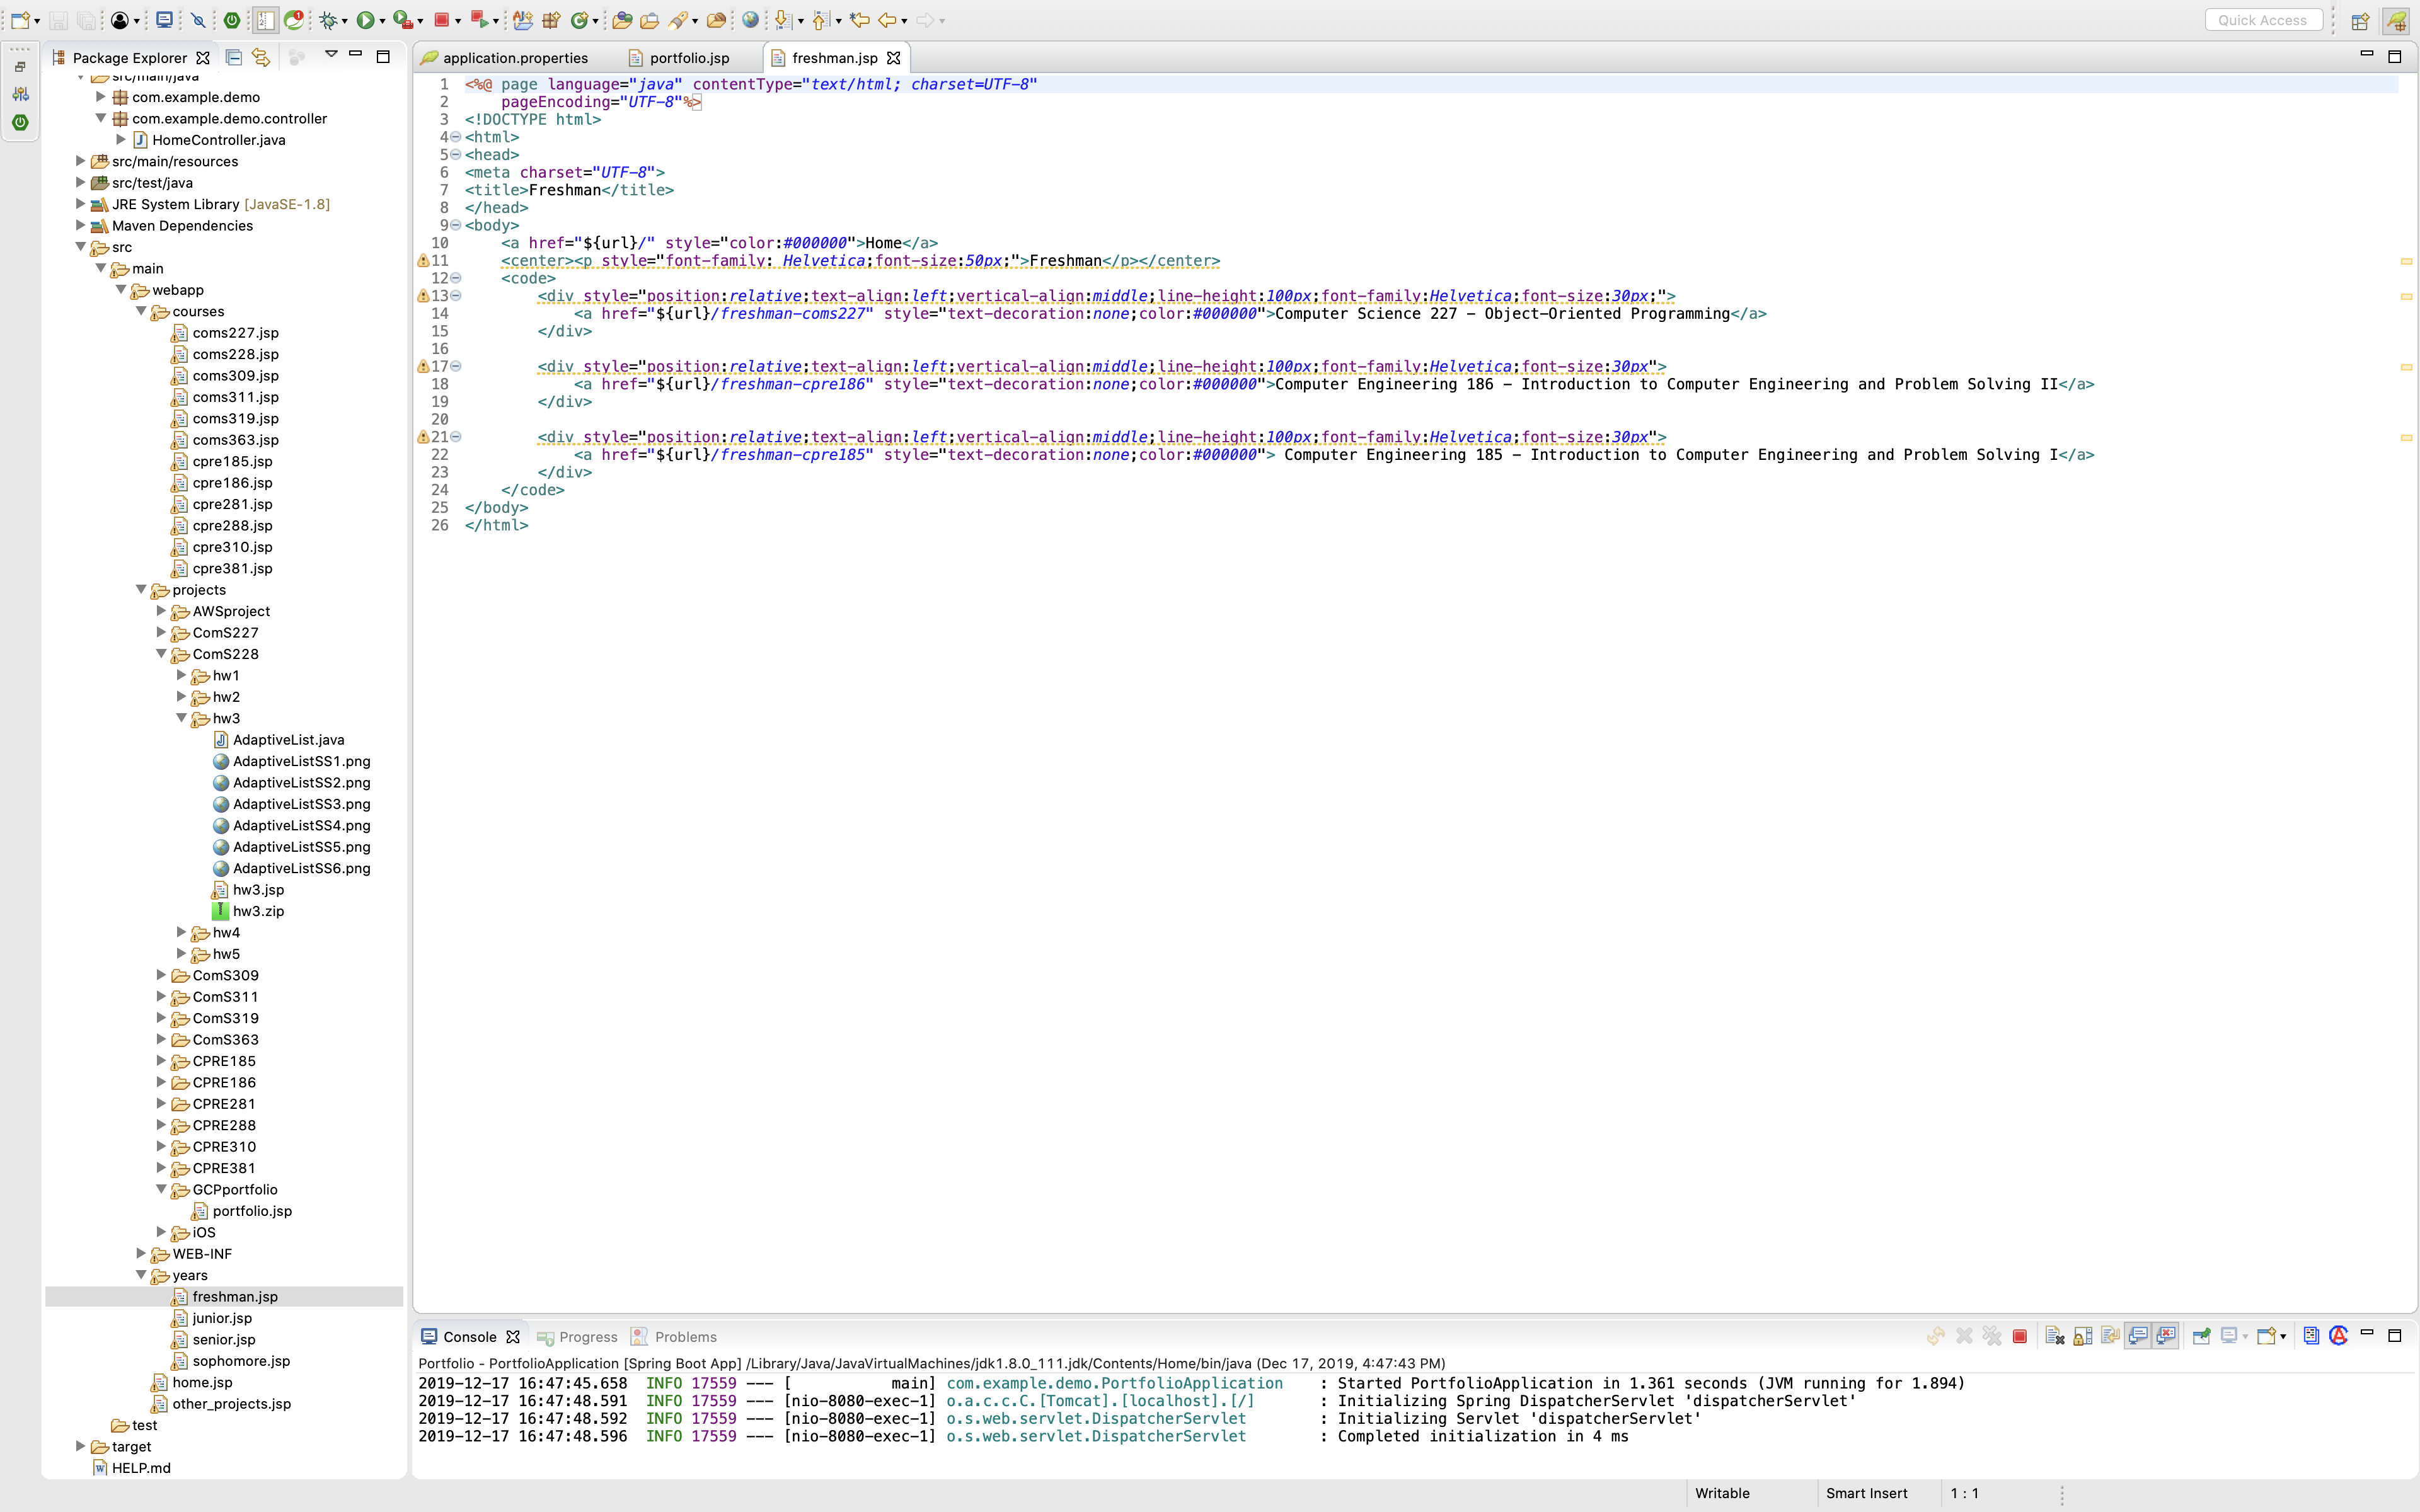2420x1512 pixels.
Task: Collapse the courses folder
Action: [x=141, y=311]
